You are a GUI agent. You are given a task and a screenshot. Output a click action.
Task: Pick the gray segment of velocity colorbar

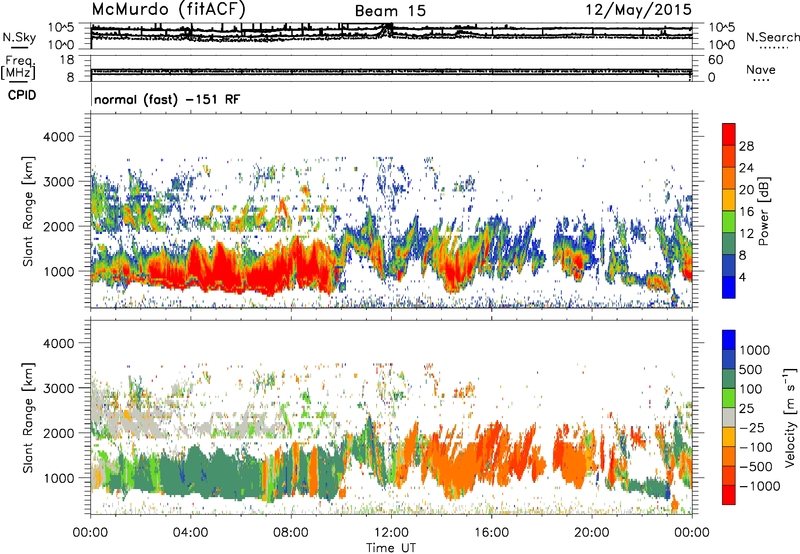pyautogui.click(x=729, y=418)
